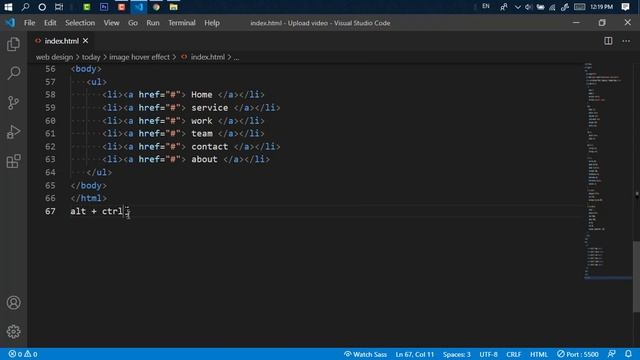
Task: Open the Extensions view
Action: (13, 161)
